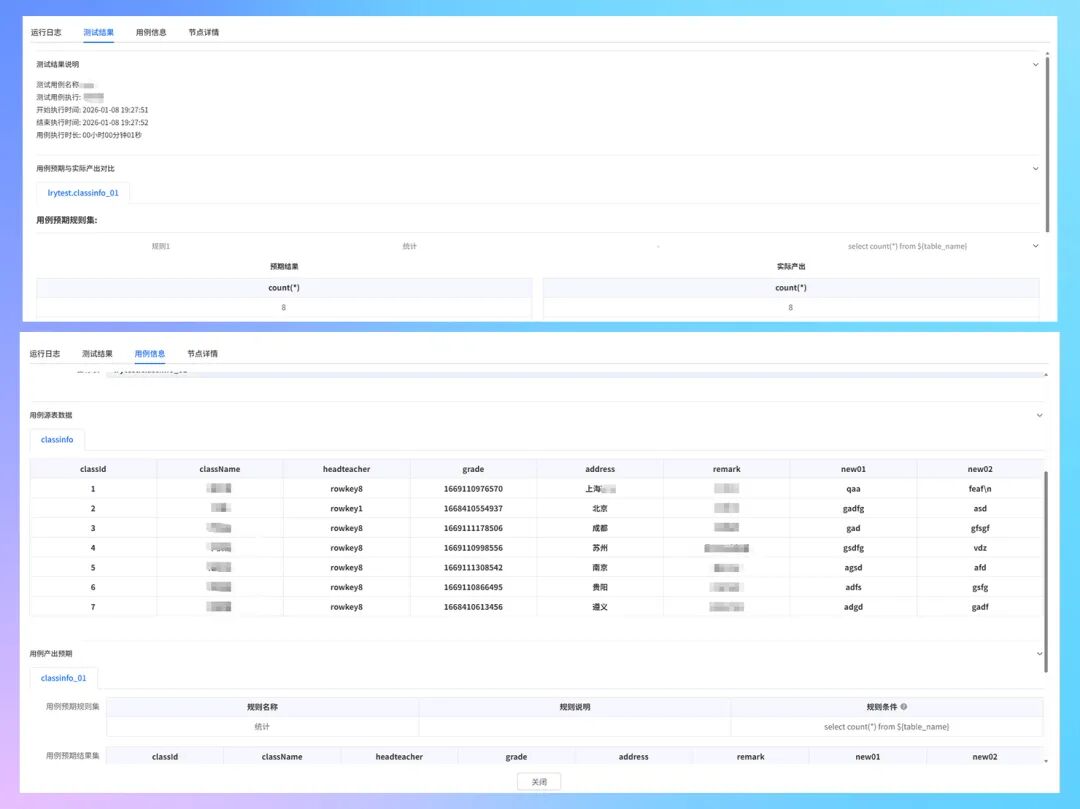Image resolution: width=1080 pixels, height=809 pixels.
Task: Click grade cell 1668410554937
Action: click(x=473, y=509)
